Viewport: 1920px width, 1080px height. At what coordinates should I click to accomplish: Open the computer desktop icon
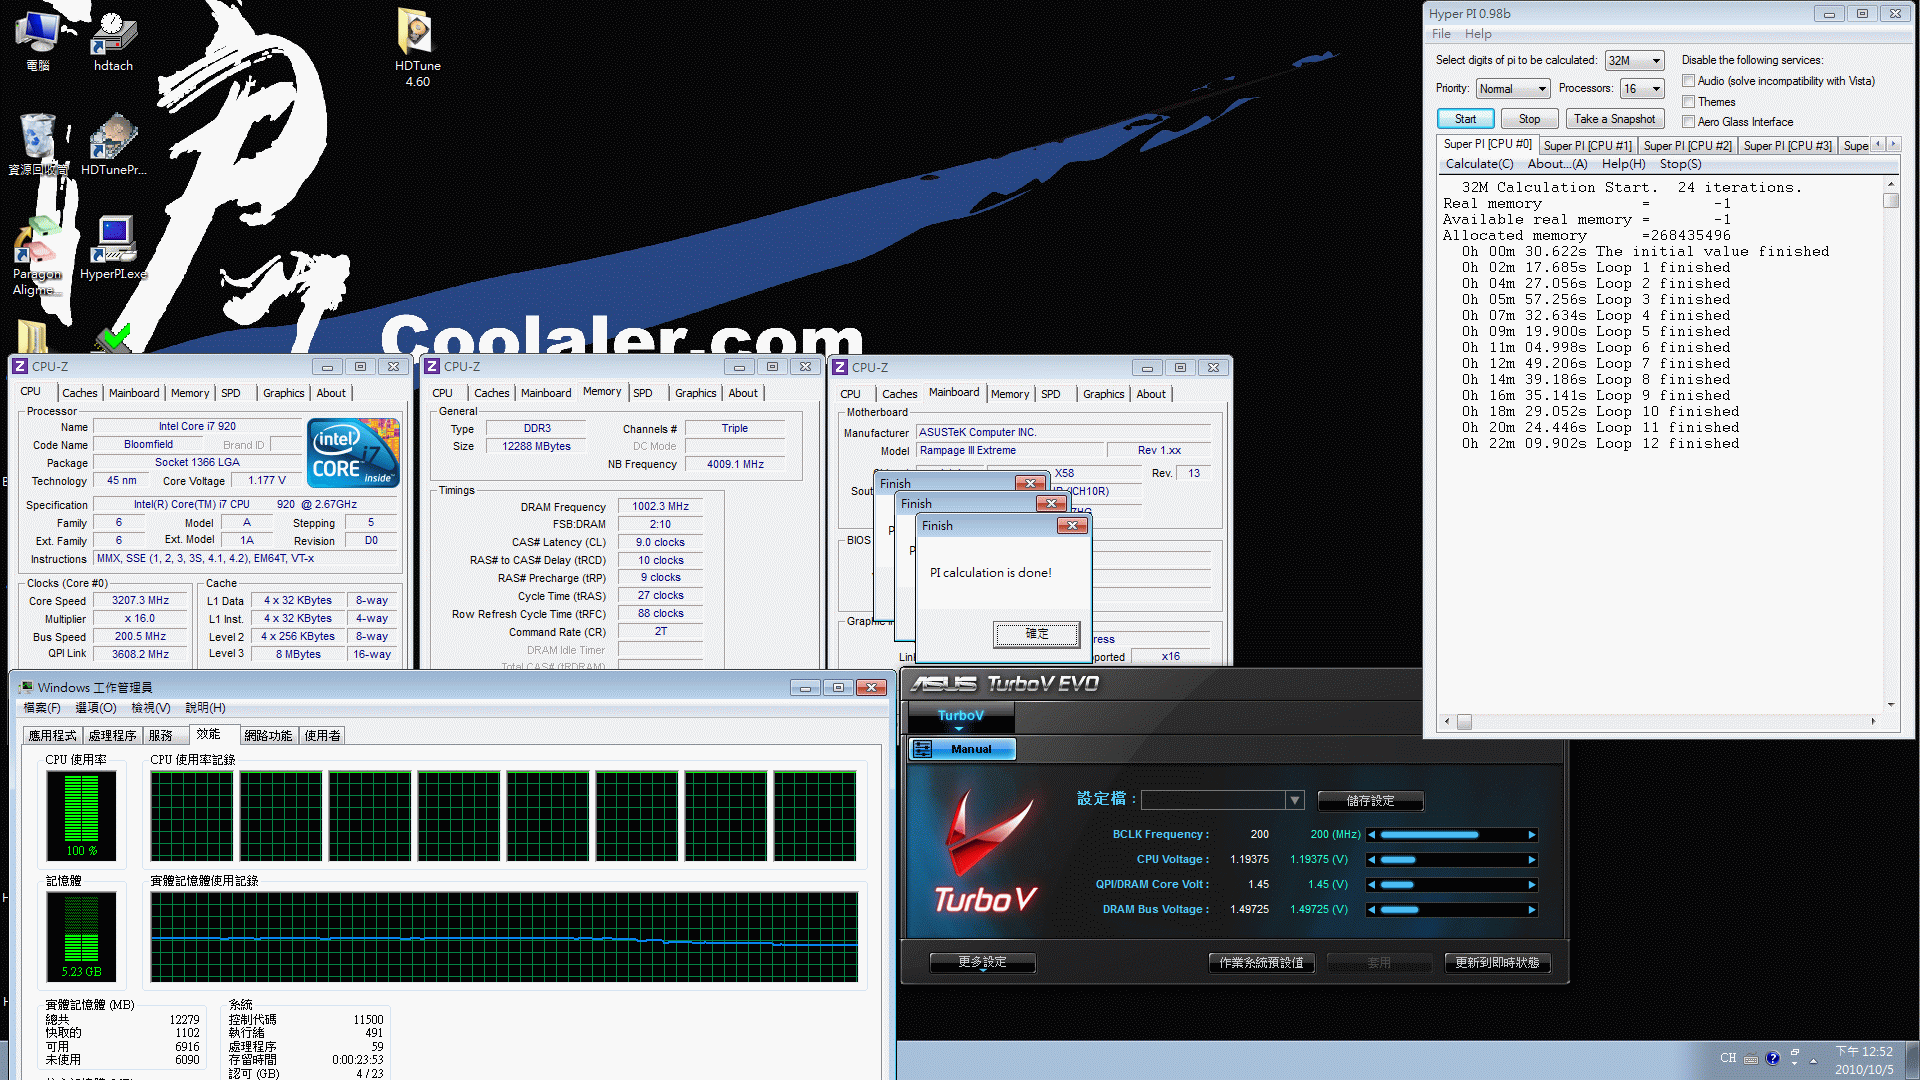coord(38,42)
